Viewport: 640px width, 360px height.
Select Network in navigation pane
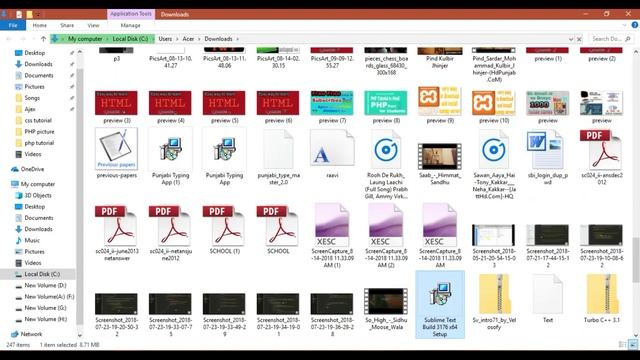coord(31,334)
